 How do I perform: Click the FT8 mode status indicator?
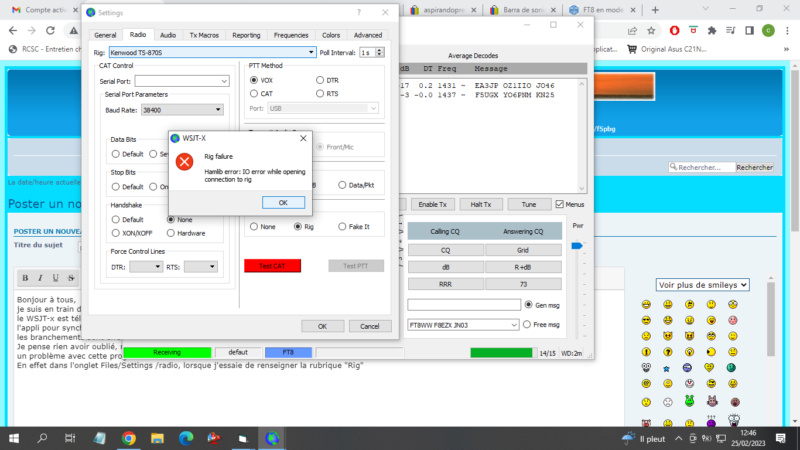click(288, 352)
